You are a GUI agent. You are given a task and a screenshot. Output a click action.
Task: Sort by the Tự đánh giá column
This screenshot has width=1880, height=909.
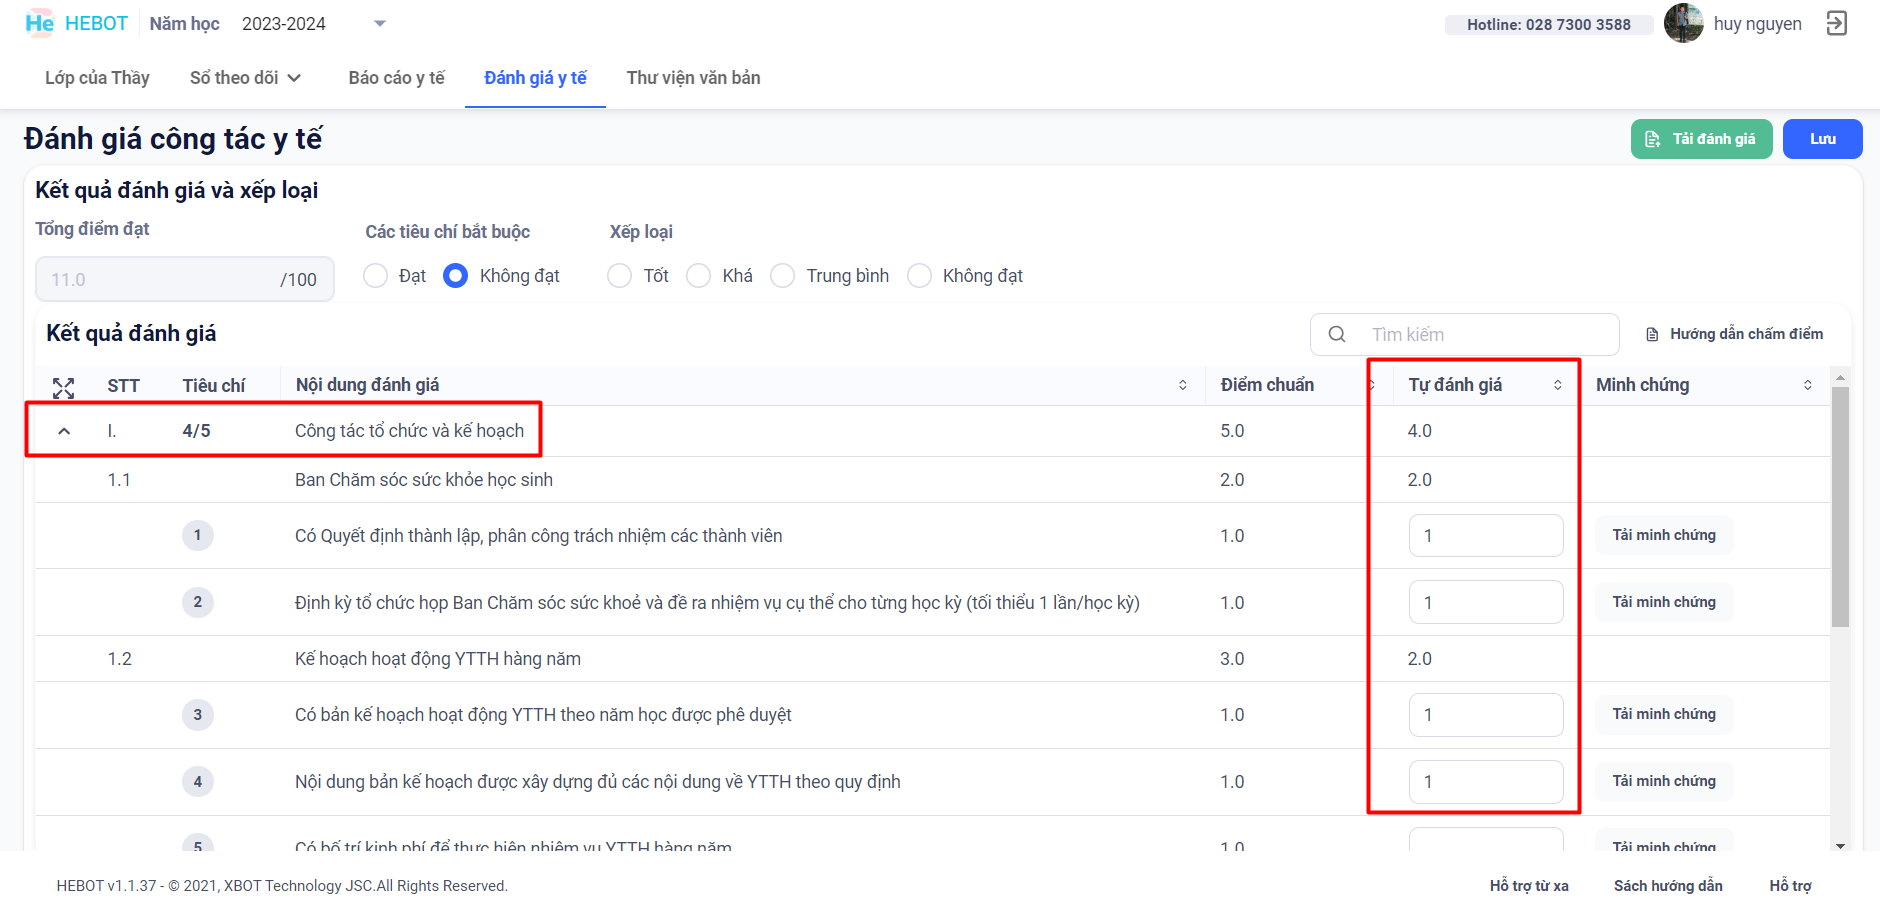[x=1557, y=385]
